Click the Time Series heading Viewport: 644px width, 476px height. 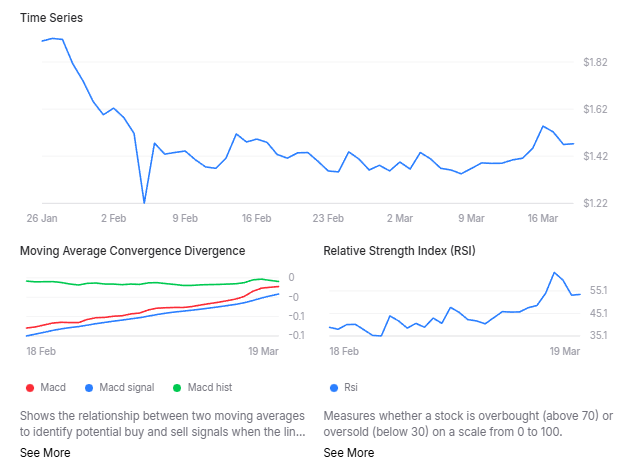52,18
